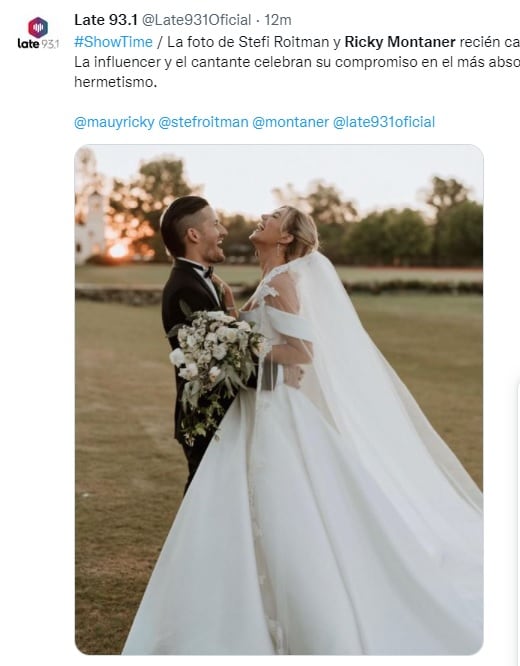Click the @Late931Oficial handle in the header
Viewport: 520px width, 666px height.
coord(196,20)
